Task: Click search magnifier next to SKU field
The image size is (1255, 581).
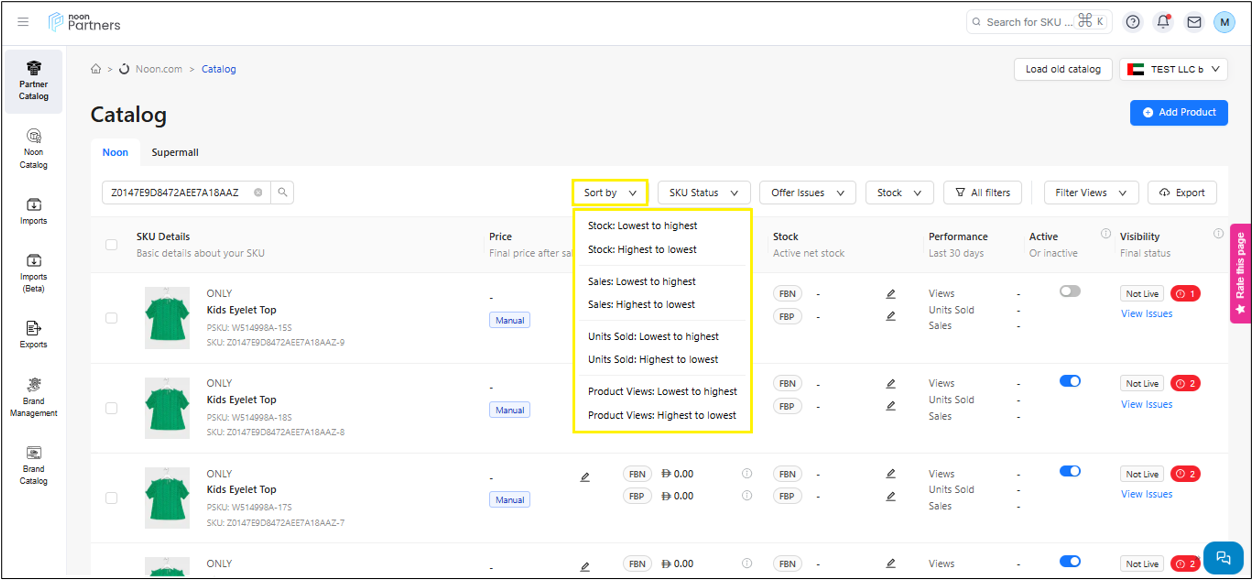Action: pyautogui.click(x=283, y=193)
